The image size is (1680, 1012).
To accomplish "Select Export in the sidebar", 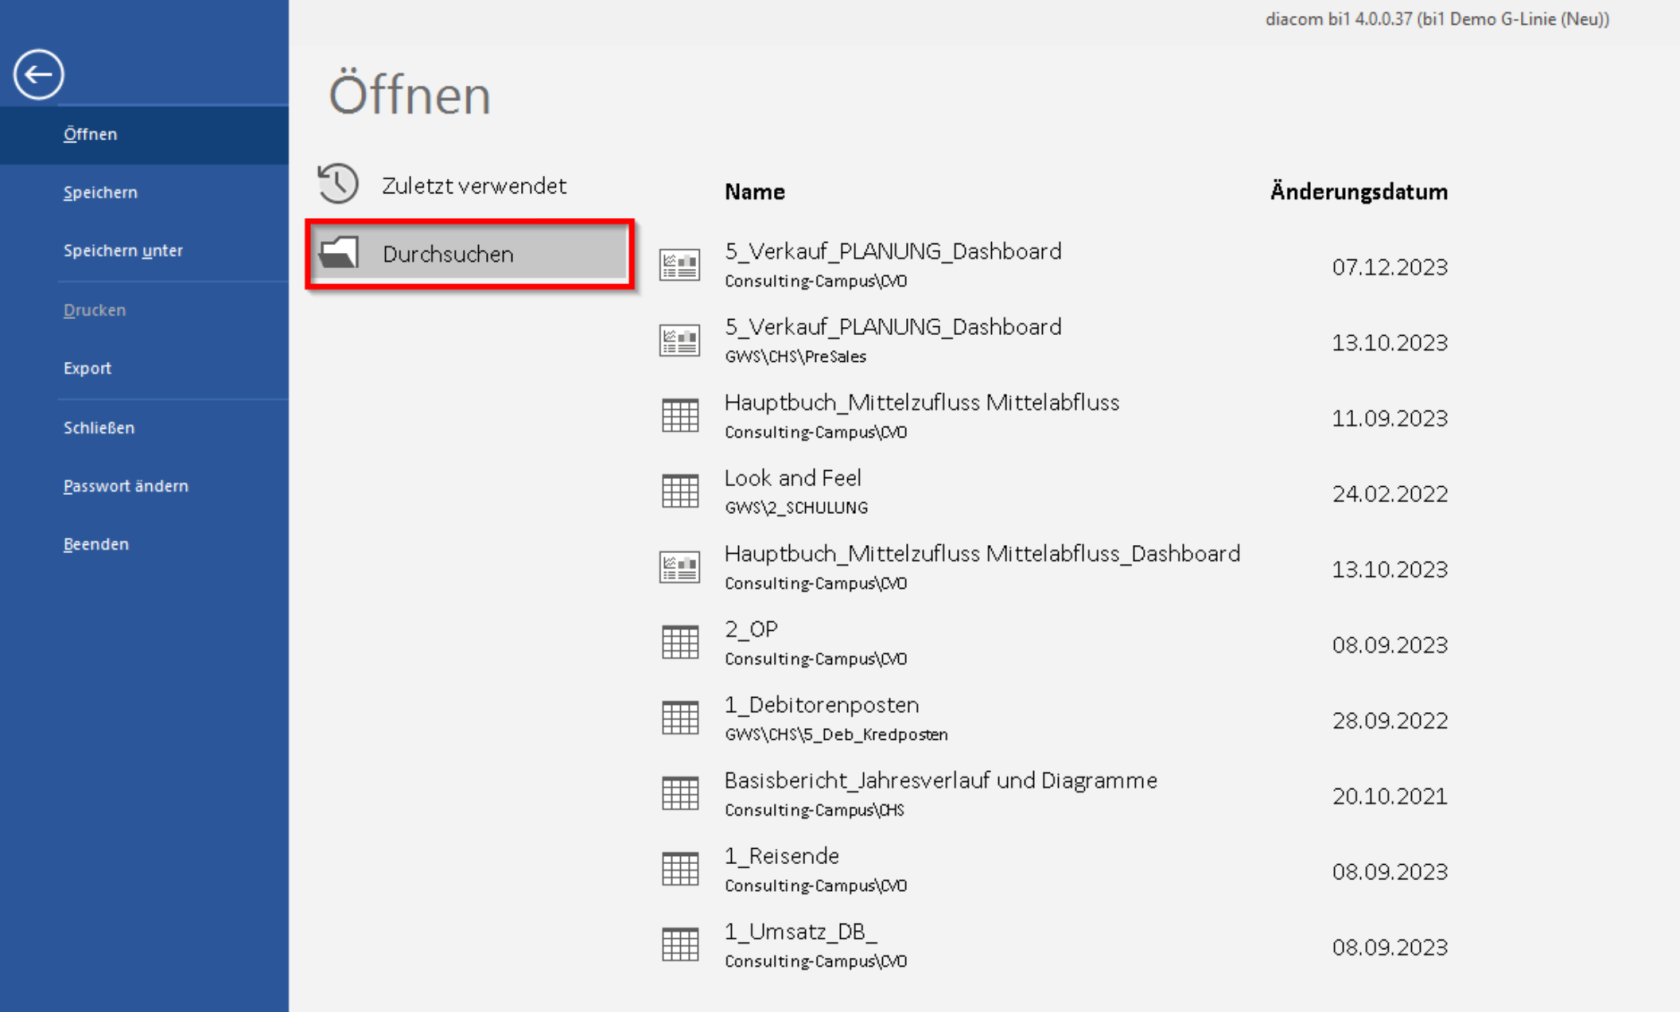I will [144, 368].
